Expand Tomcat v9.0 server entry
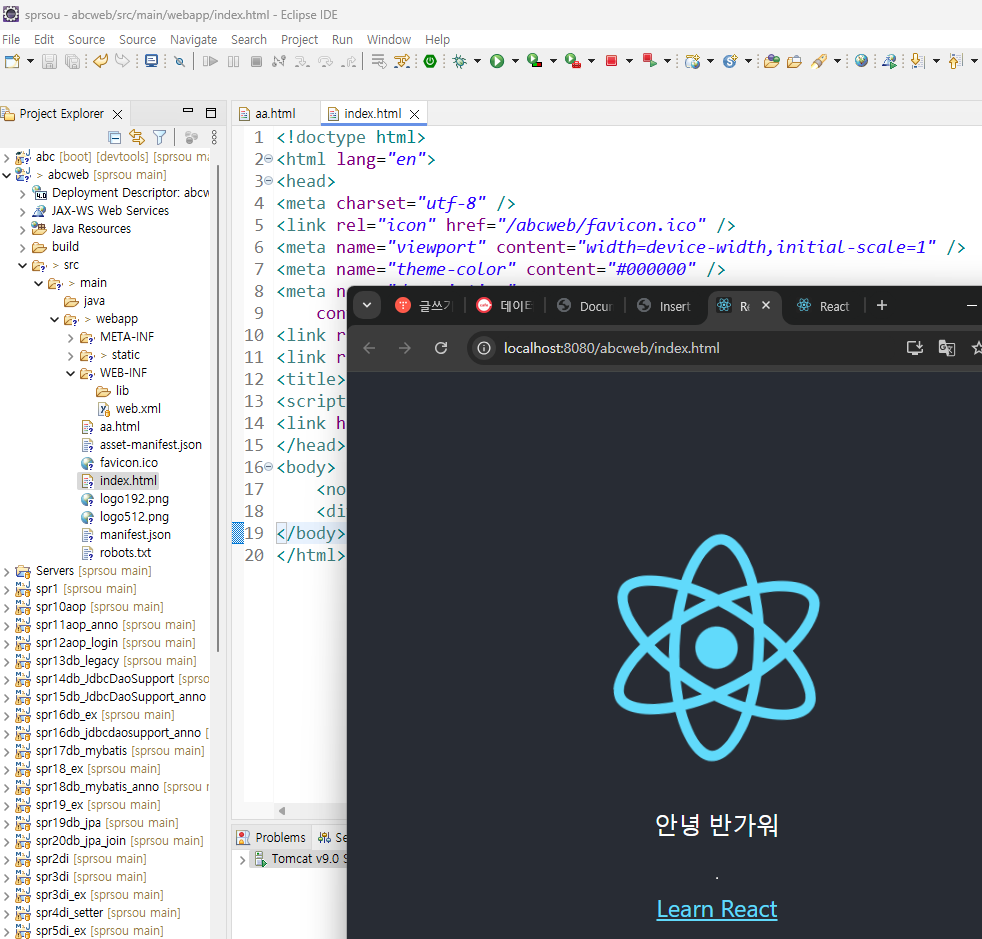982x939 pixels. click(242, 859)
